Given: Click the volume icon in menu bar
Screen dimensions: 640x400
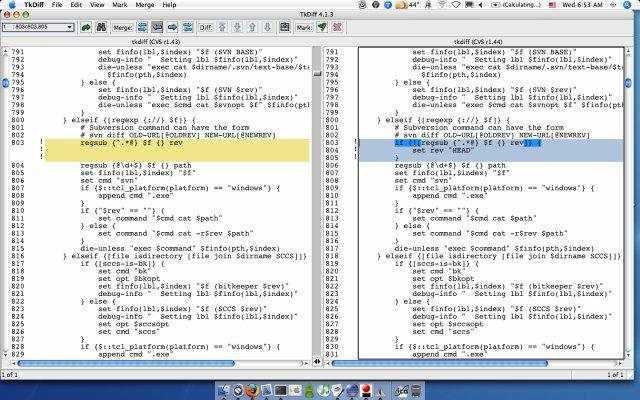Looking at the screenshot, I should [481, 5].
